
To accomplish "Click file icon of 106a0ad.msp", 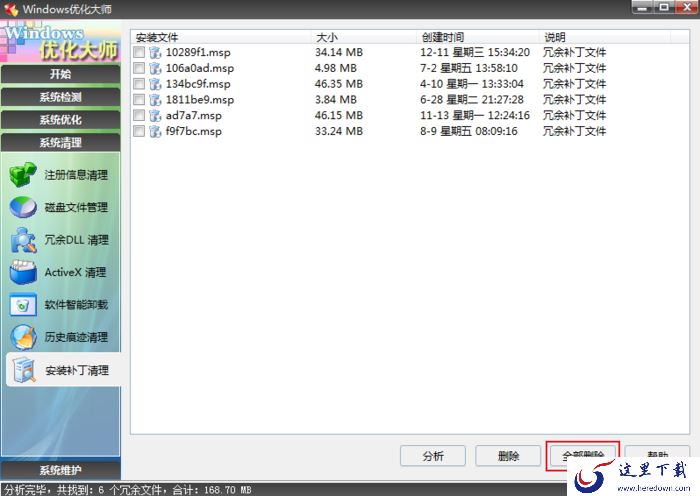I will (x=155, y=68).
